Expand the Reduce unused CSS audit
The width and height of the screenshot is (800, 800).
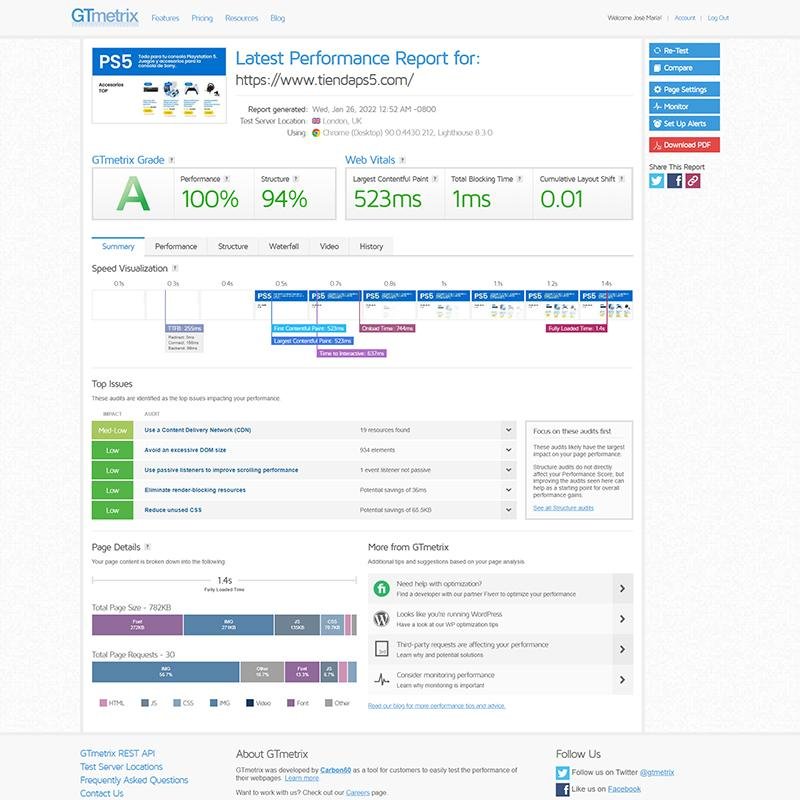[x=508, y=510]
